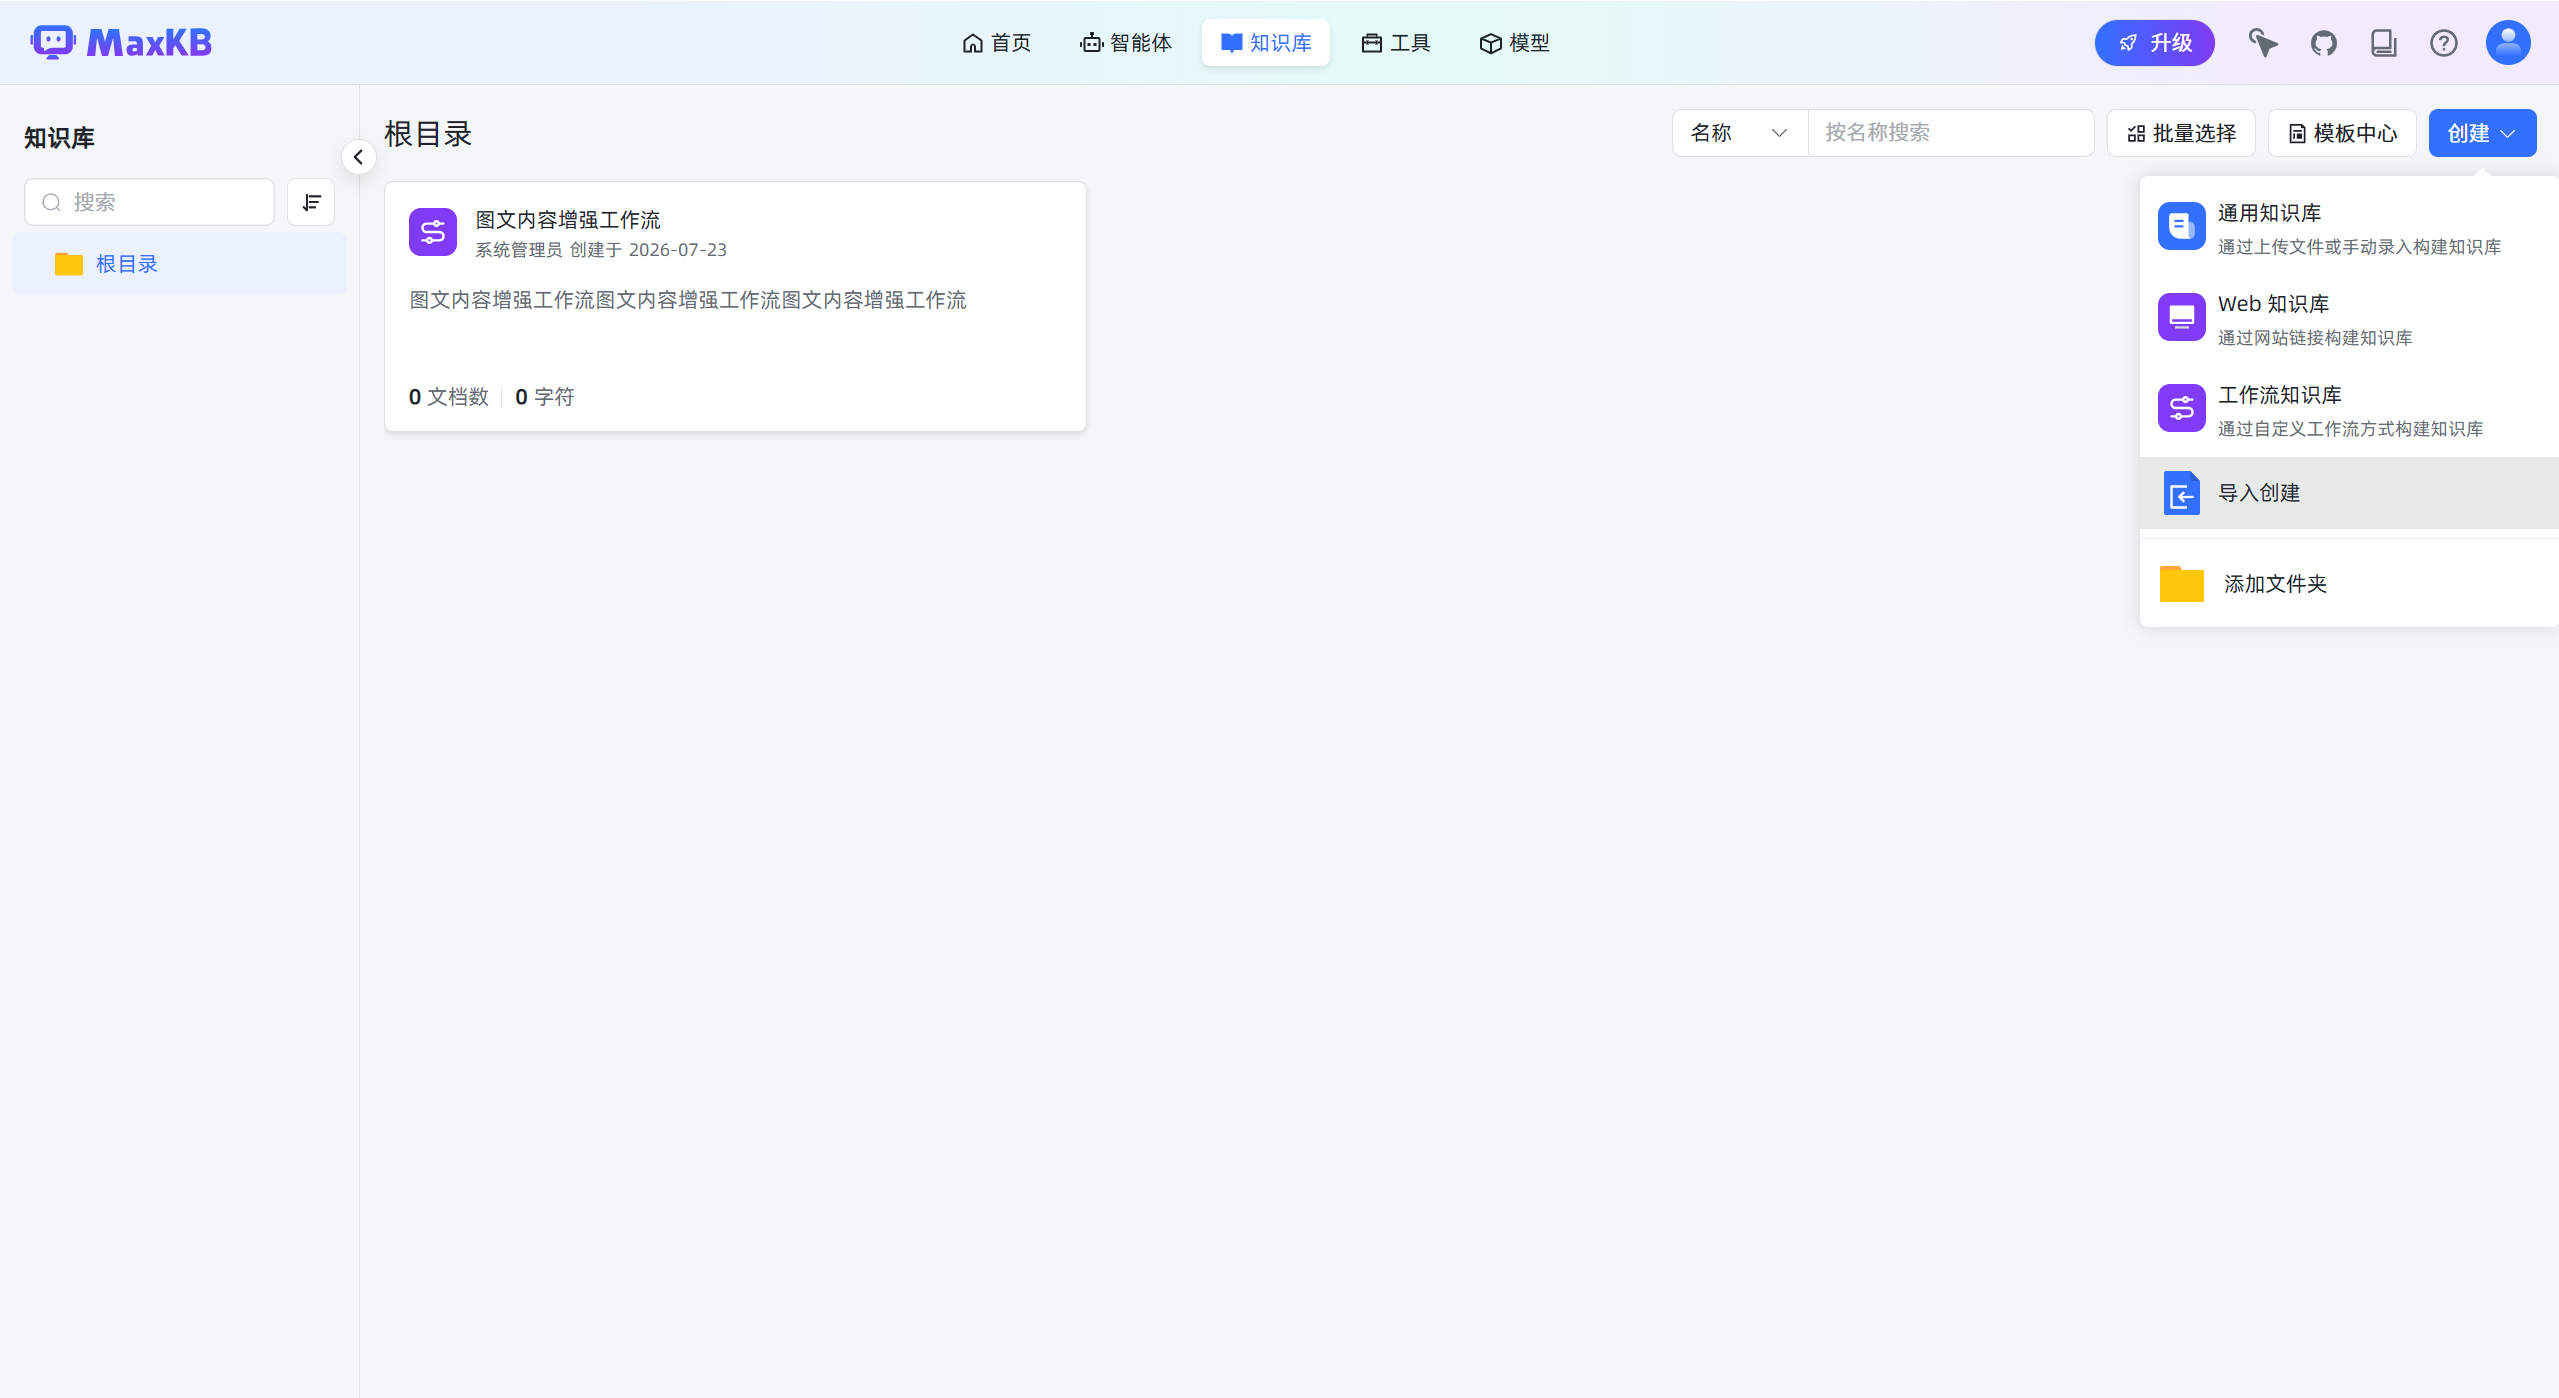Screen dimensions: 2559x1398
Task: Focus the 按名称搜索 input field
Action: click(x=1951, y=133)
